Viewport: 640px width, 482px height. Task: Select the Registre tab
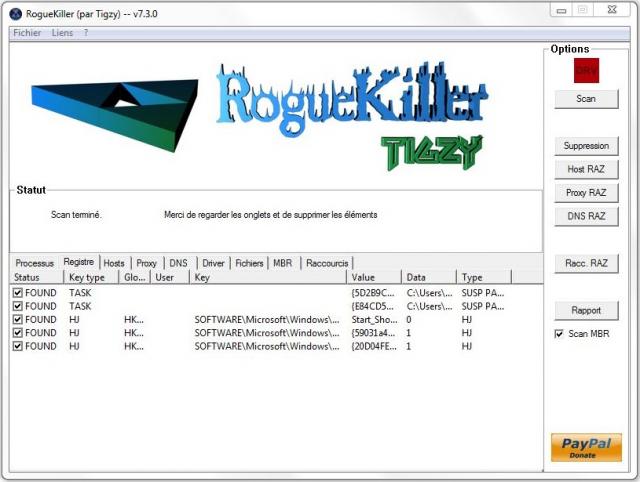[79, 262]
